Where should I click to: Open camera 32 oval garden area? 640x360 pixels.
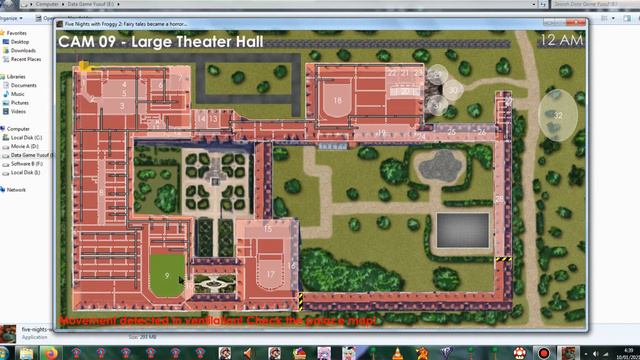[x=558, y=116]
